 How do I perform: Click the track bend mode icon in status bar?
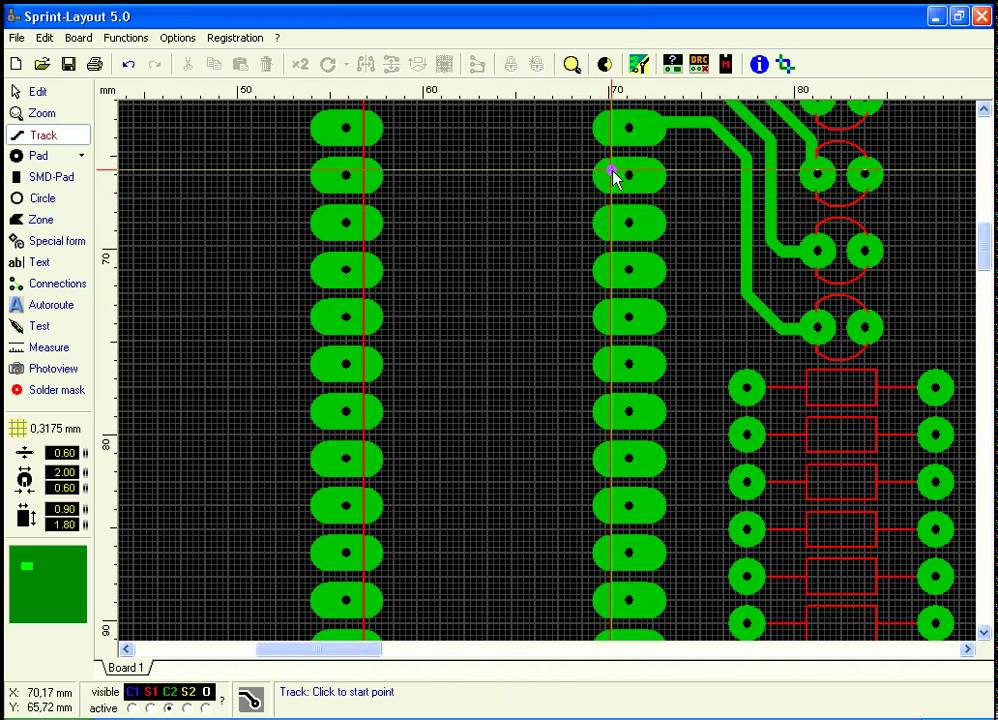pyautogui.click(x=251, y=699)
